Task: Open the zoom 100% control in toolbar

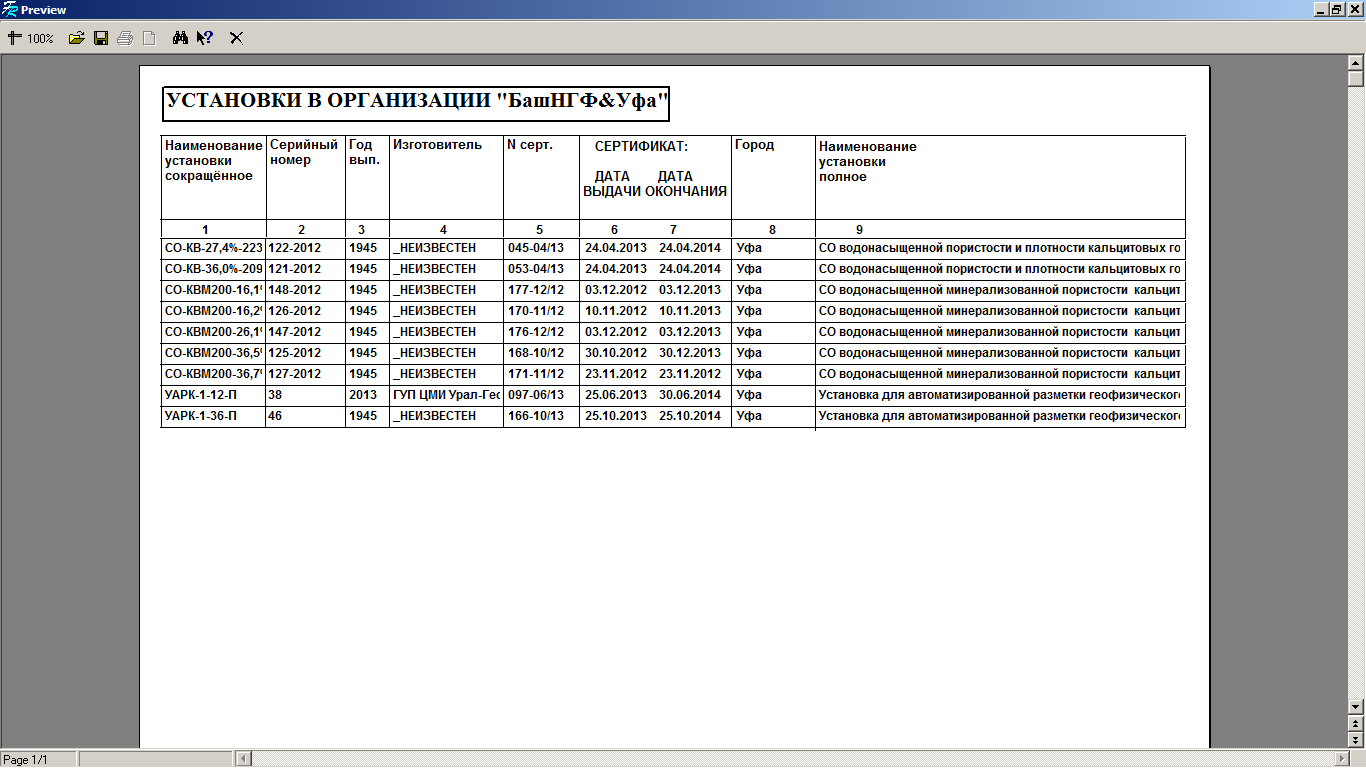Action: click(31, 38)
